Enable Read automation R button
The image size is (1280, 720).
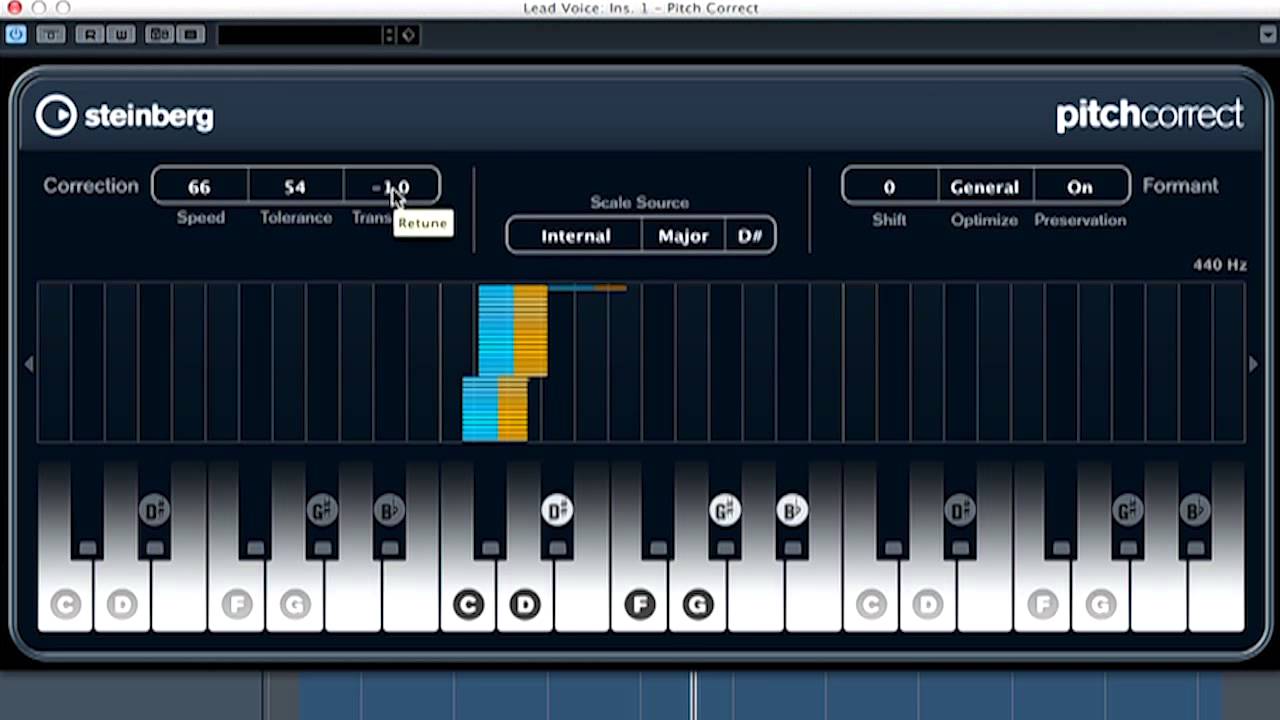point(91,35)
